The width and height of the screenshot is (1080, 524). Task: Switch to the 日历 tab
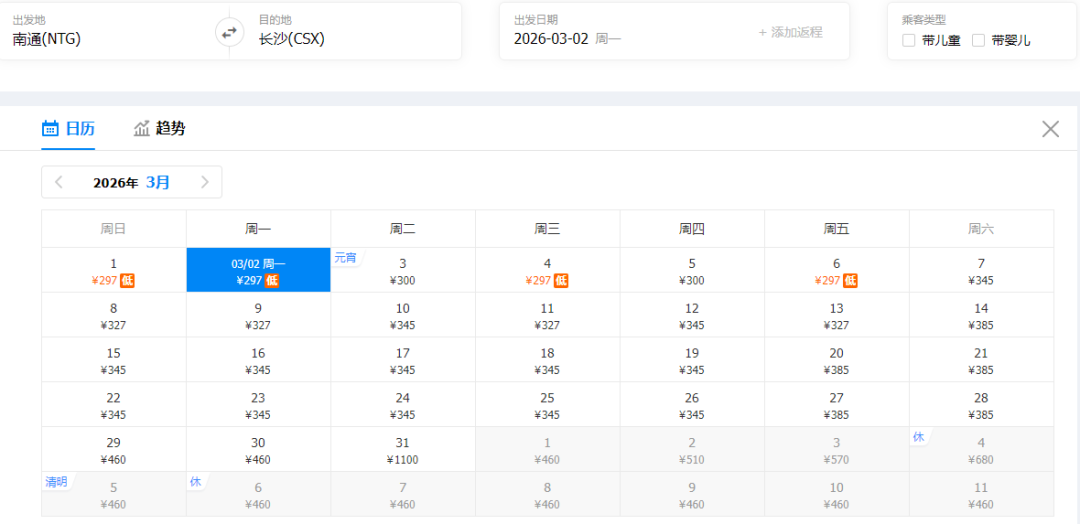point(69,128)
